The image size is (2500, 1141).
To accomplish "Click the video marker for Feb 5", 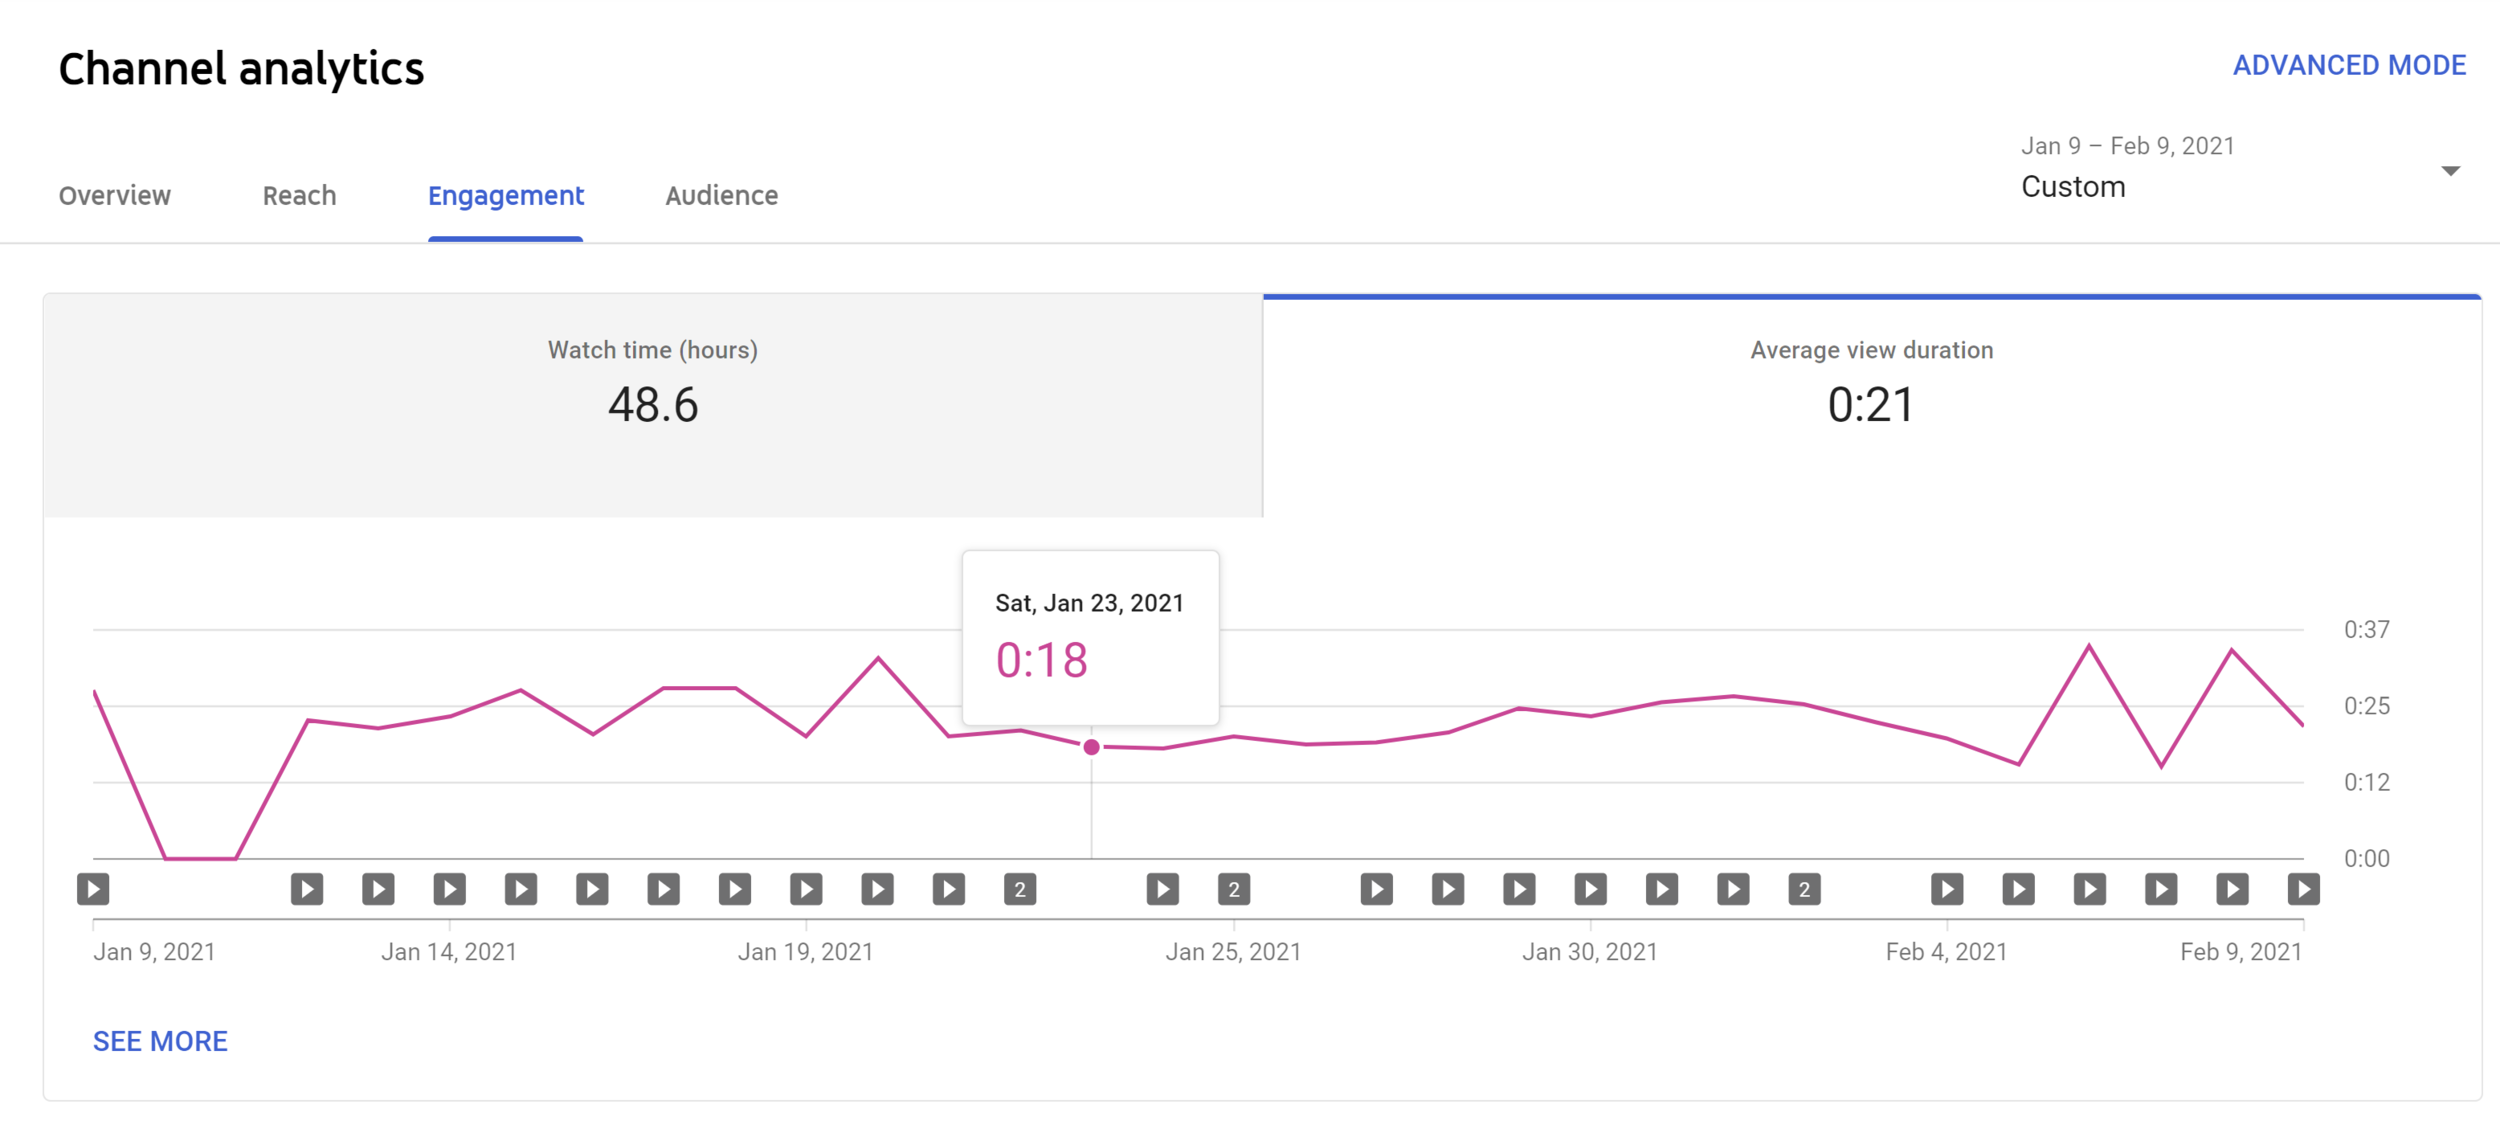I will coord(2019,889).
